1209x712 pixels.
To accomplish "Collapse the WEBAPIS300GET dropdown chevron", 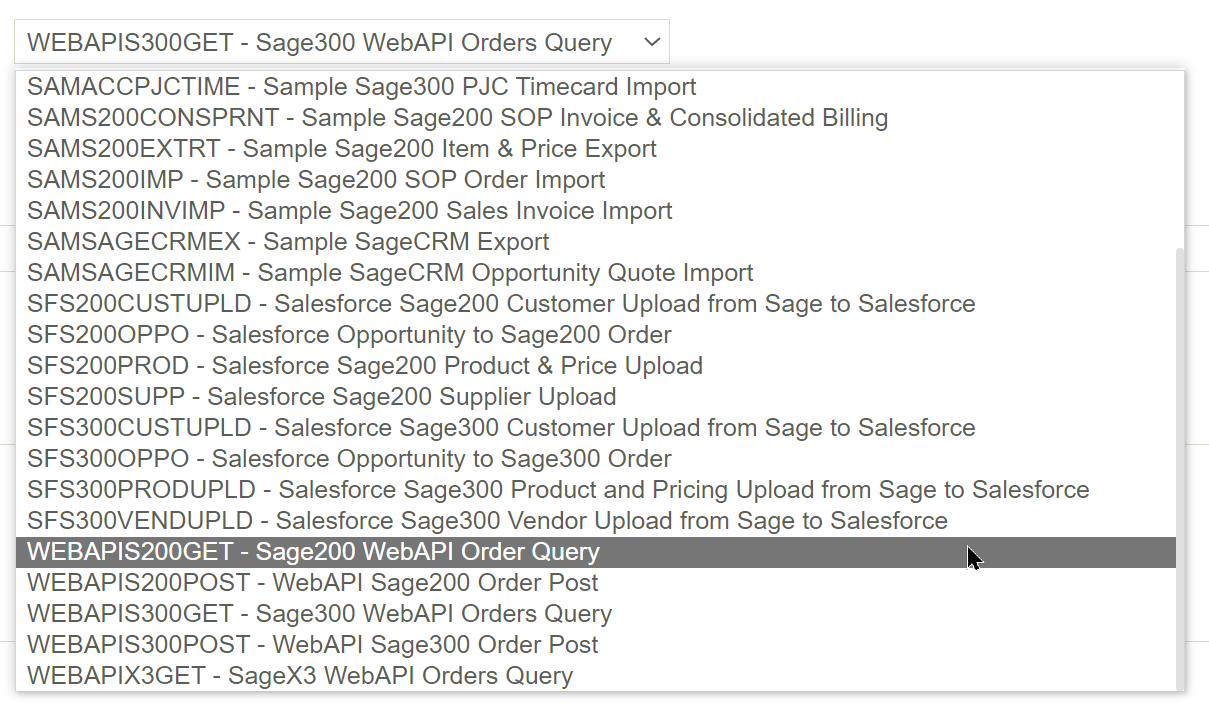I will click(x=652, y=42).
